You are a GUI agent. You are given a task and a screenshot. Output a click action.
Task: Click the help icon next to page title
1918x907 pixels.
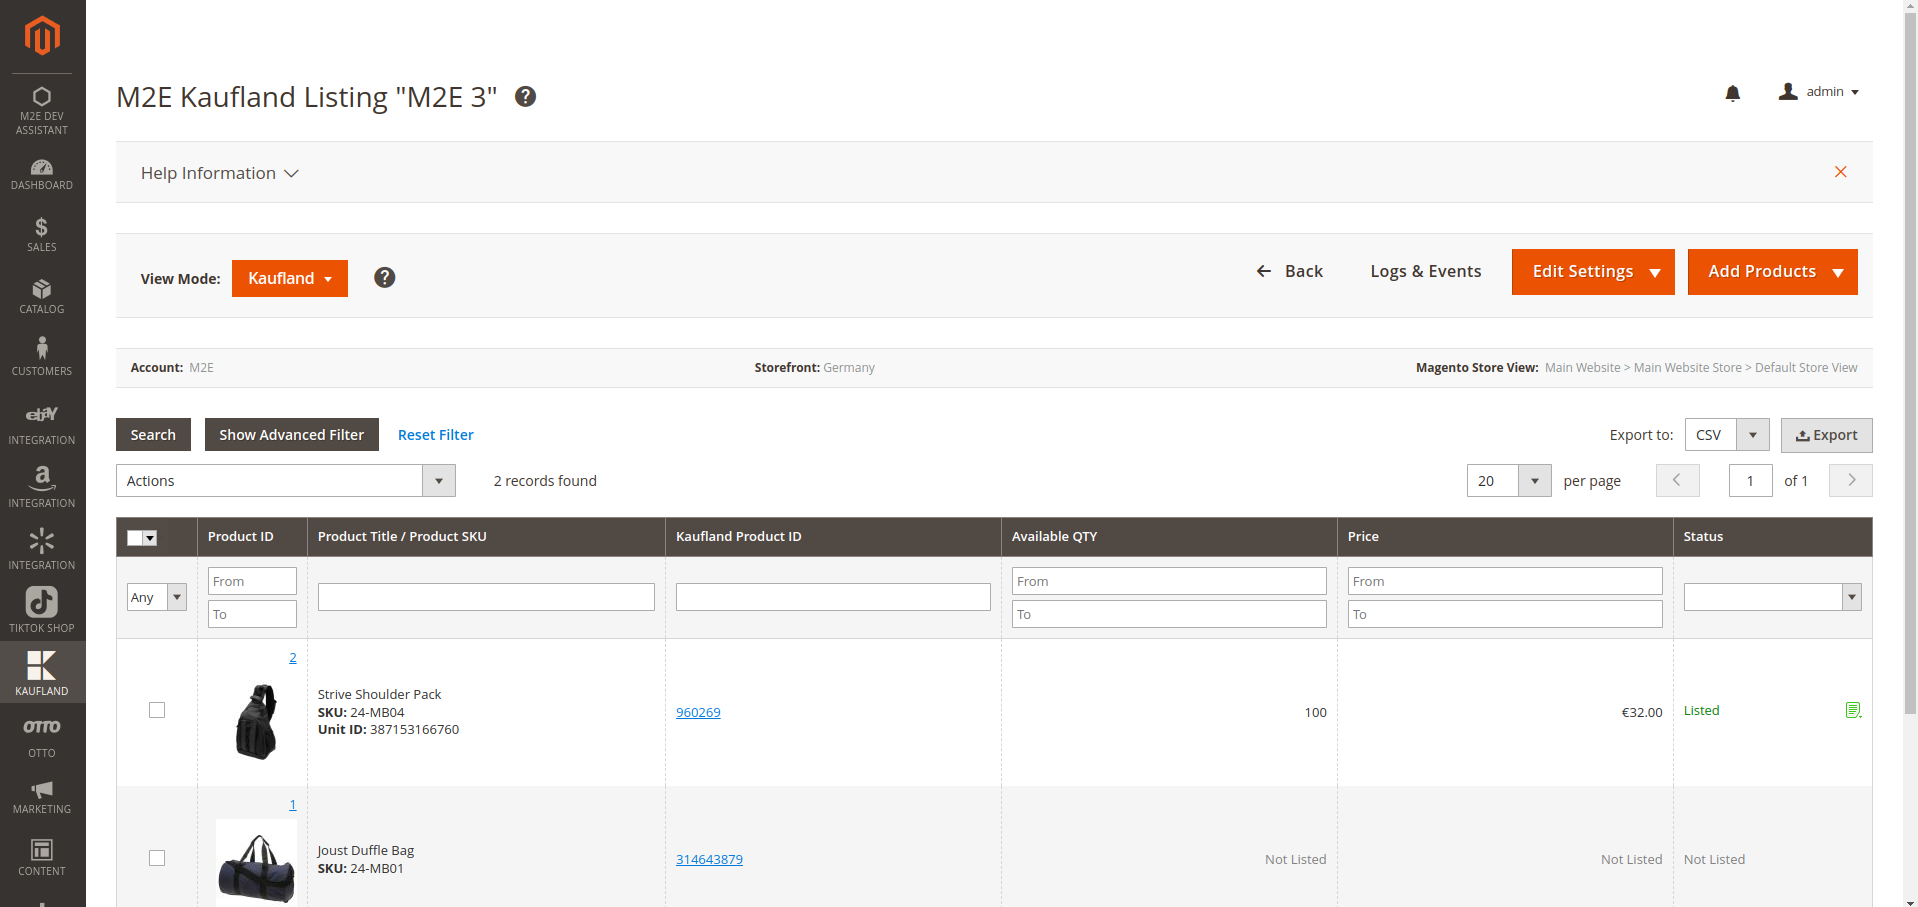pos(525,97)
